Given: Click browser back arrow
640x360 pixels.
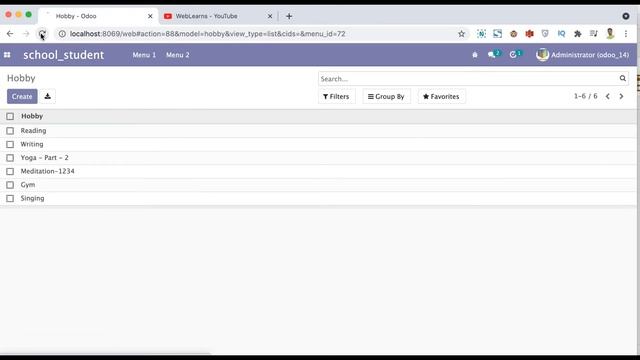Looking at the screenshot, I should [10, 34].
